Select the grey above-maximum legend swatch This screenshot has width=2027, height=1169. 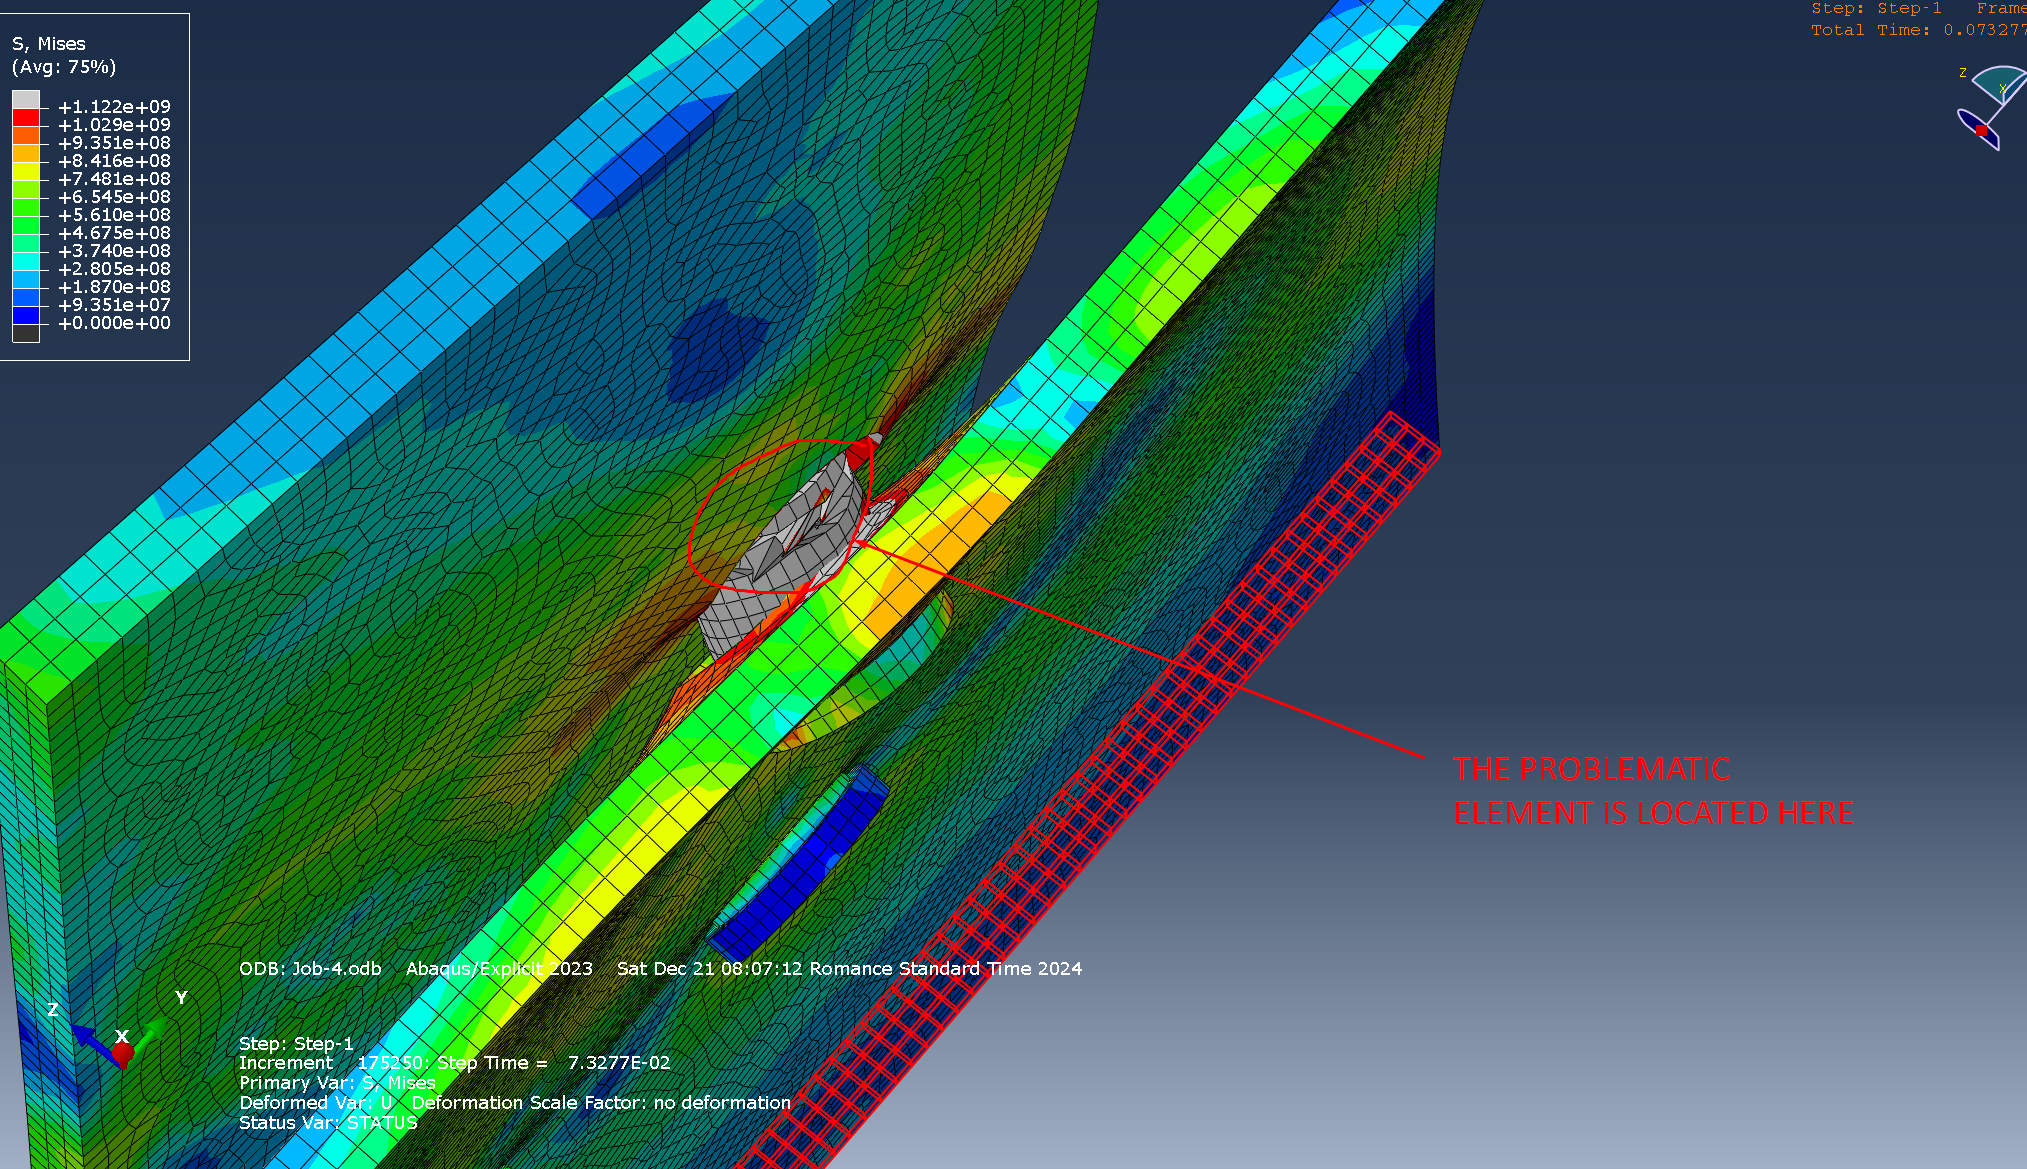point(26,99)
